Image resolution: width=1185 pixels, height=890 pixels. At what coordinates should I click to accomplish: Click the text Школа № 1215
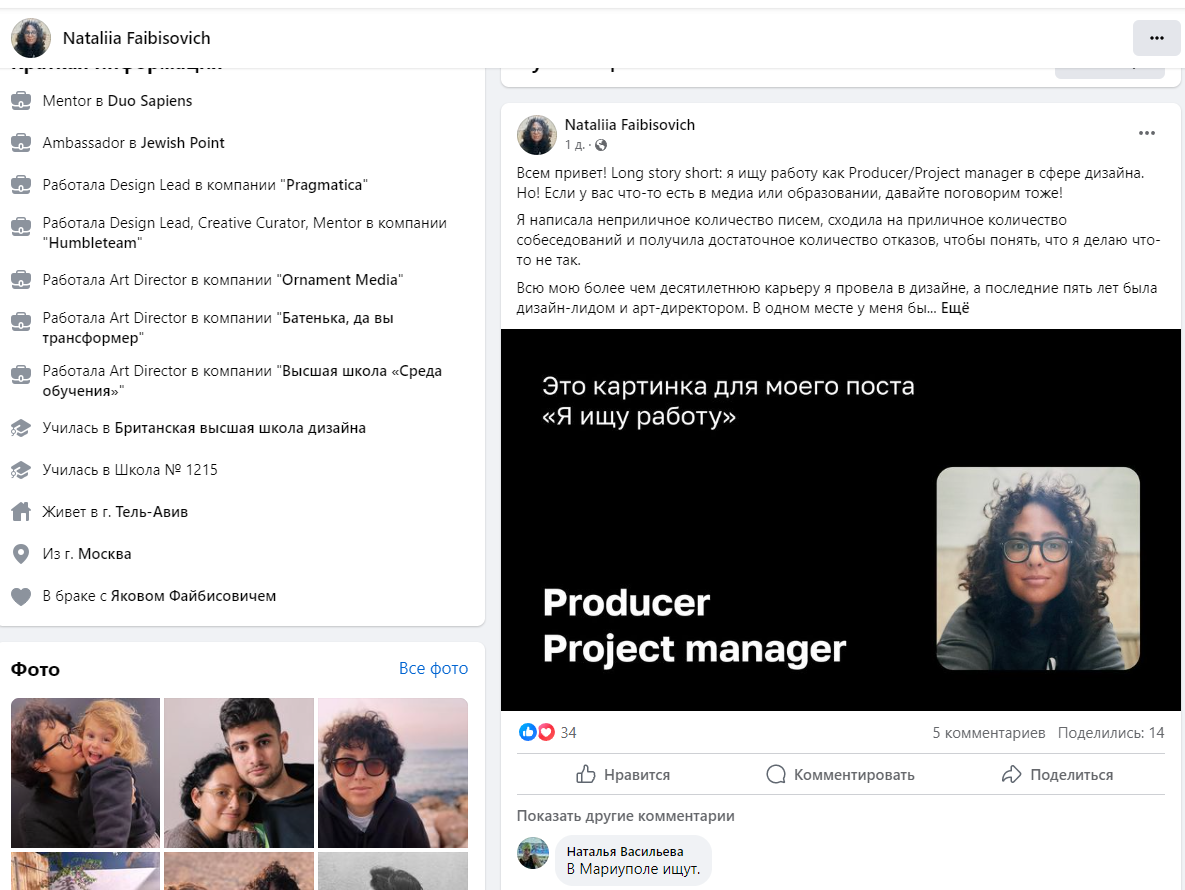click(x=166, y=470)
